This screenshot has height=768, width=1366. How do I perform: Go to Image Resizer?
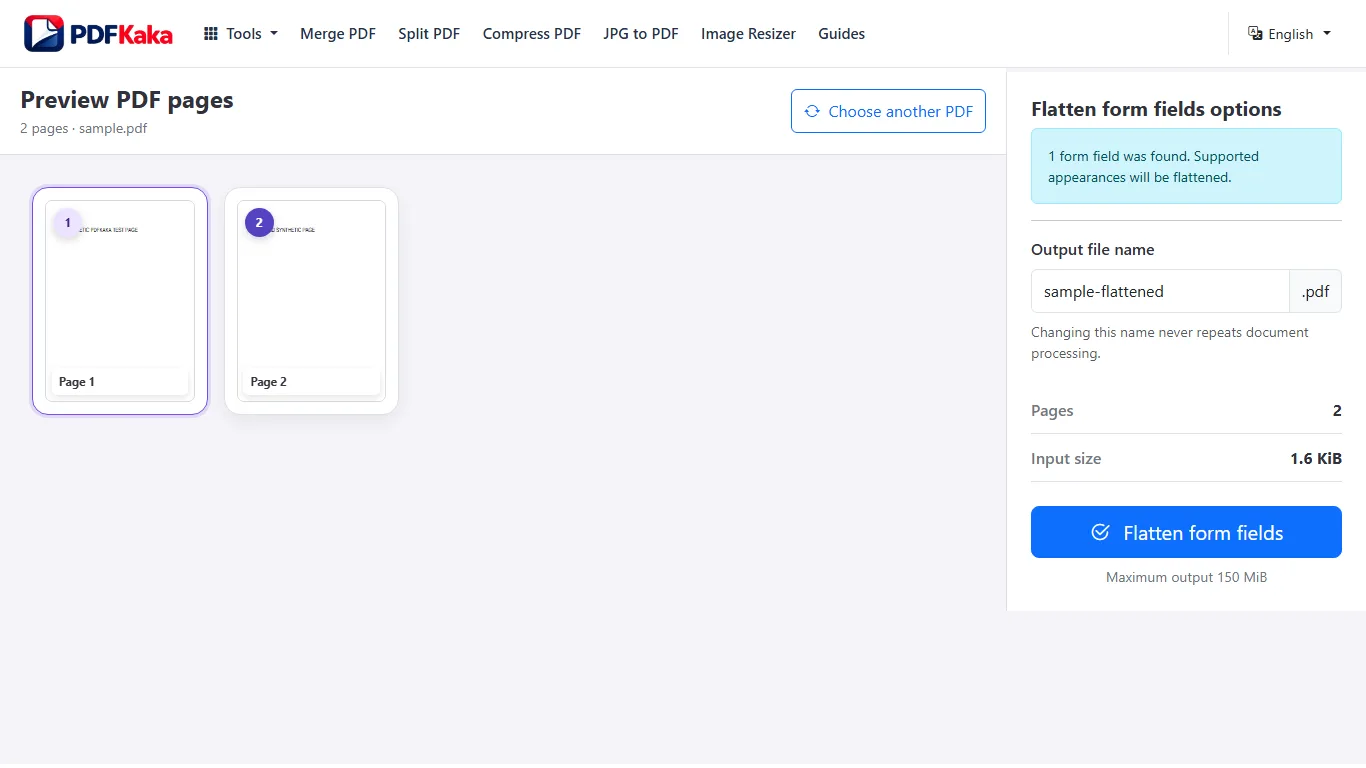748,34
